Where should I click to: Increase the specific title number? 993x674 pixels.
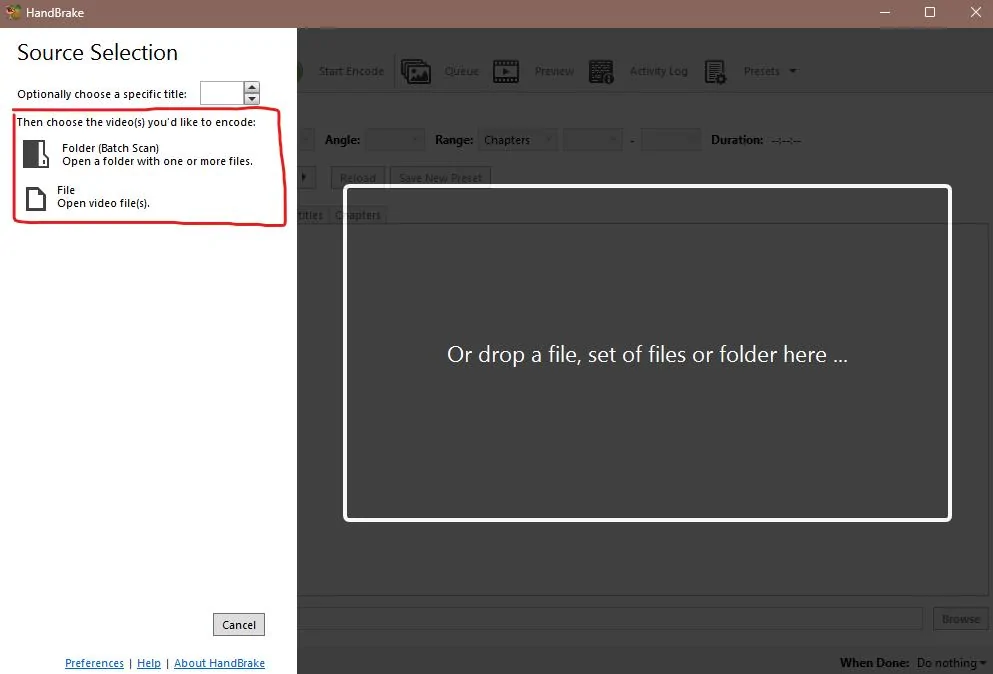252,87
